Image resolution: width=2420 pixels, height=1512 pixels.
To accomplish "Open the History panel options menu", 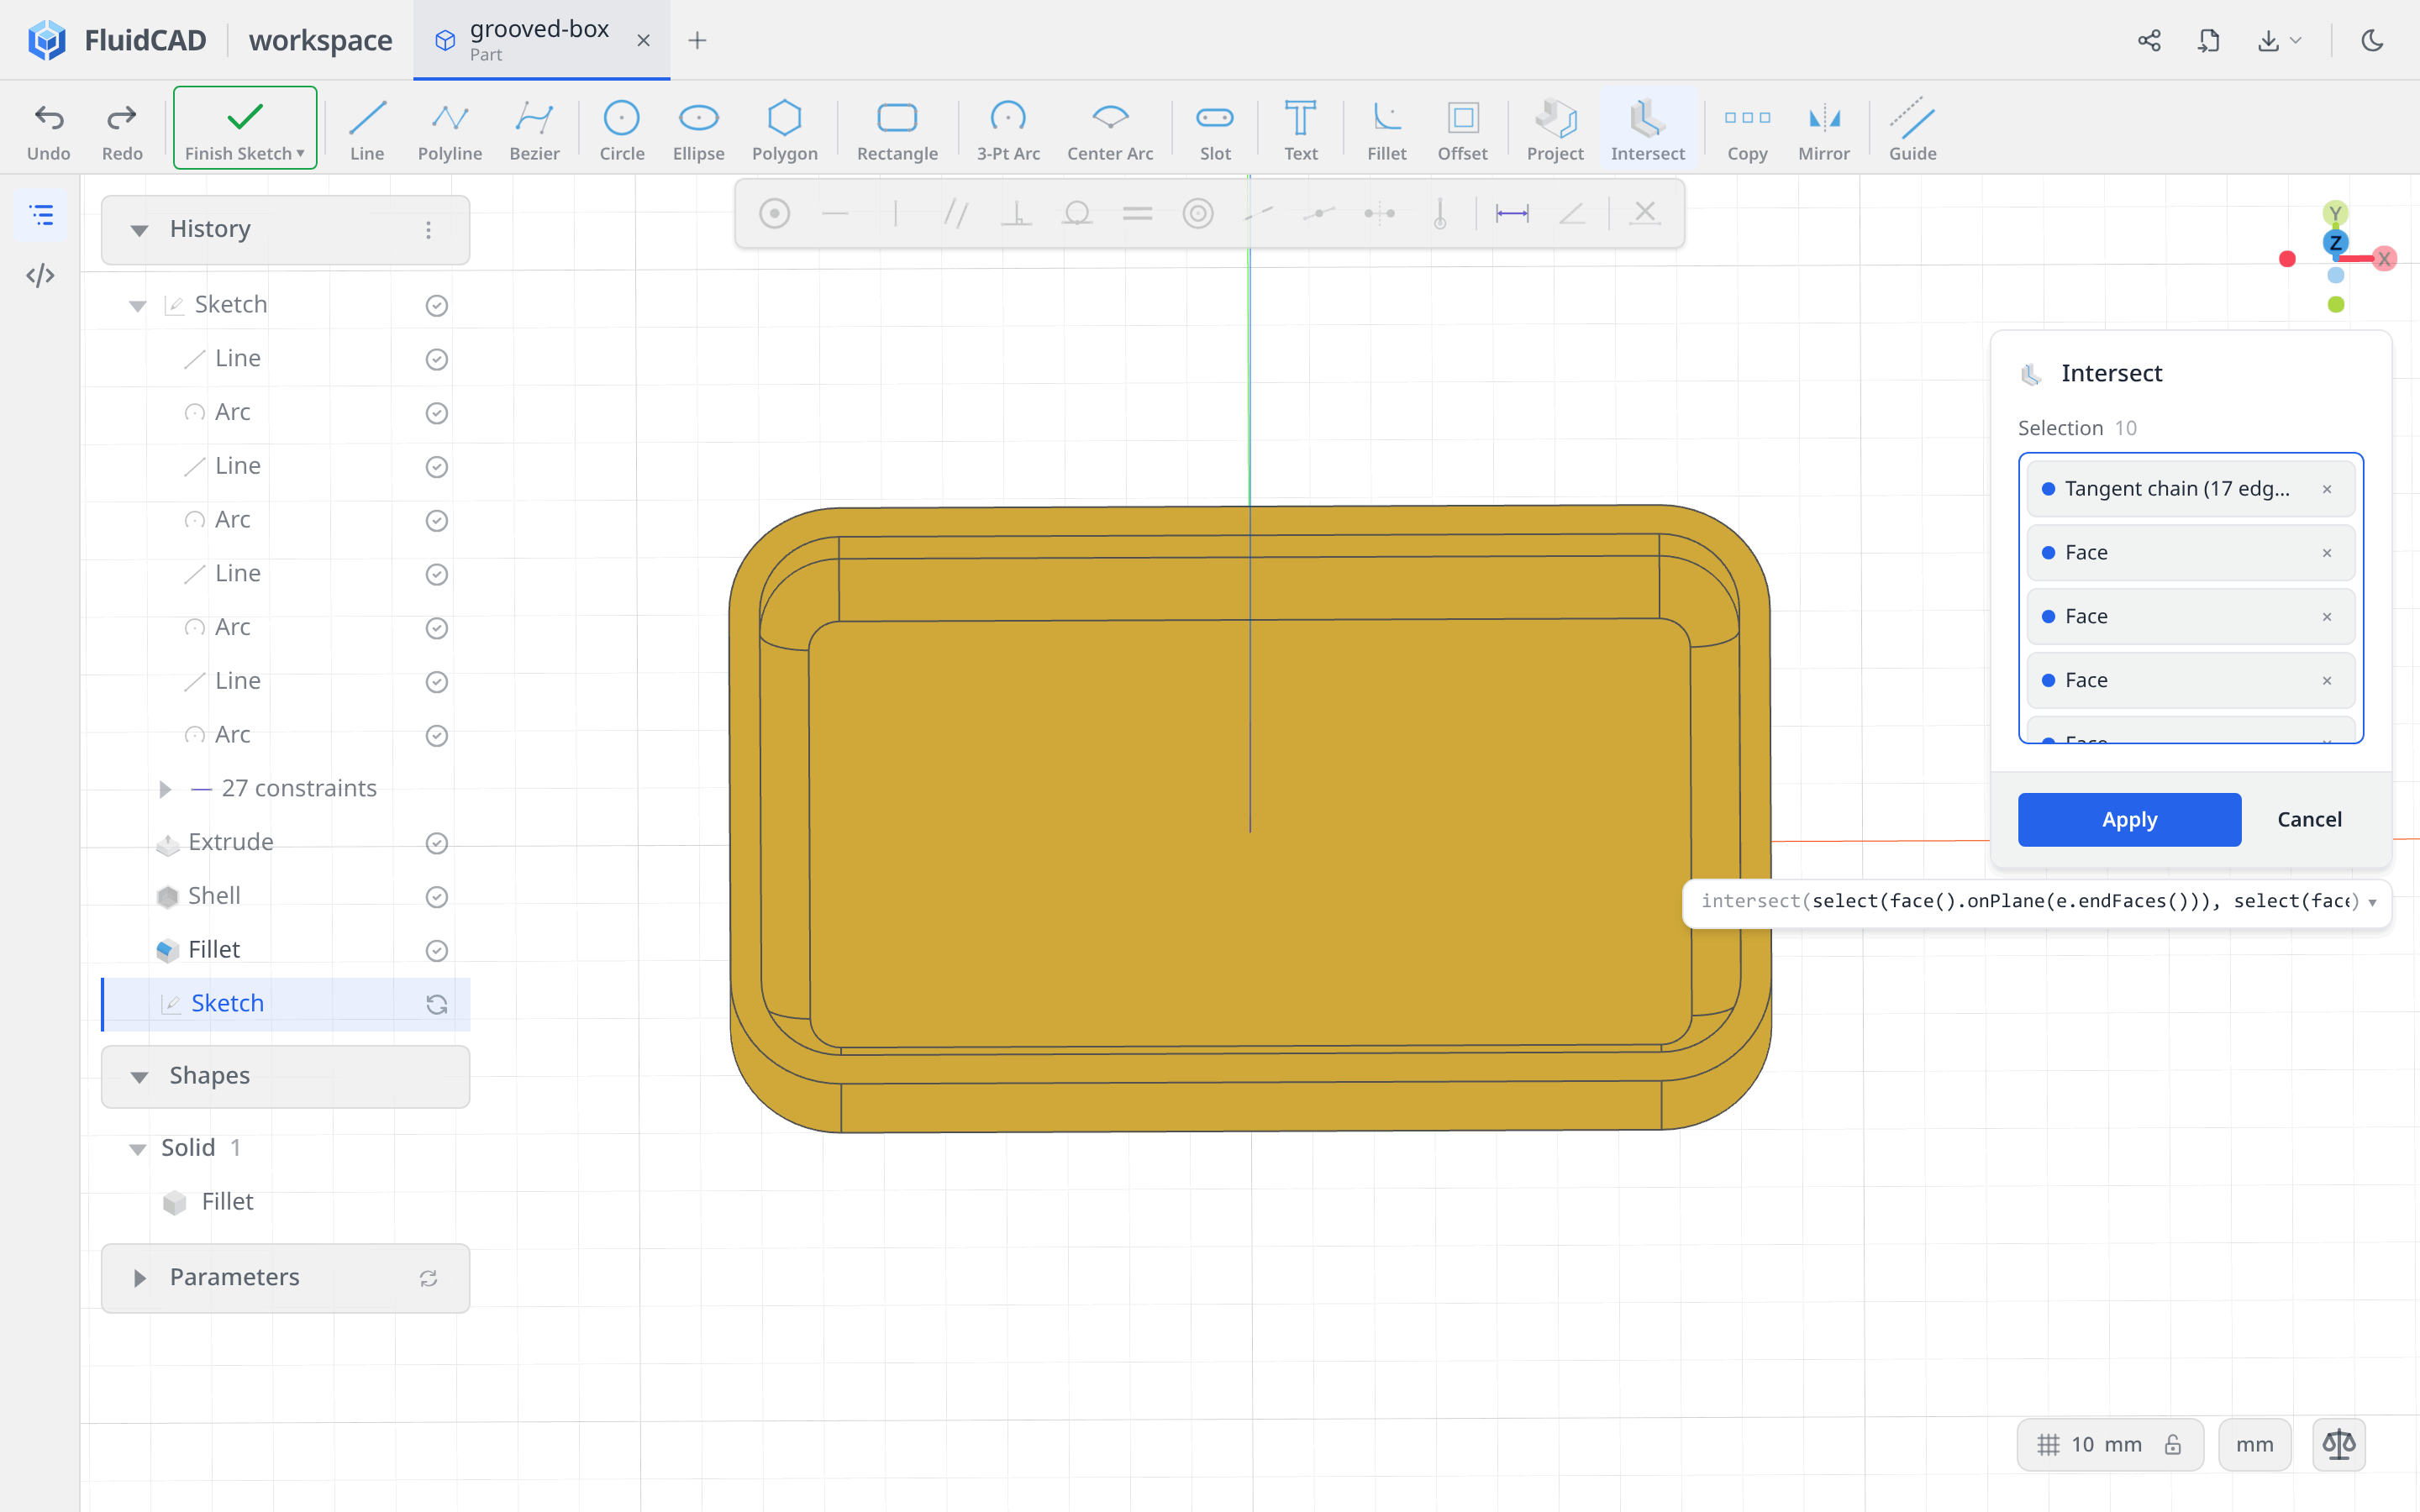I will tap(428, 230).
